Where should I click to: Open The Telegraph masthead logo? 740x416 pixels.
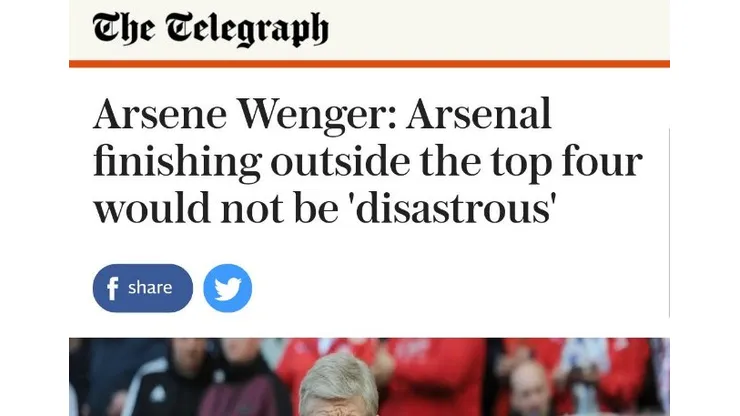click(210, 29)
